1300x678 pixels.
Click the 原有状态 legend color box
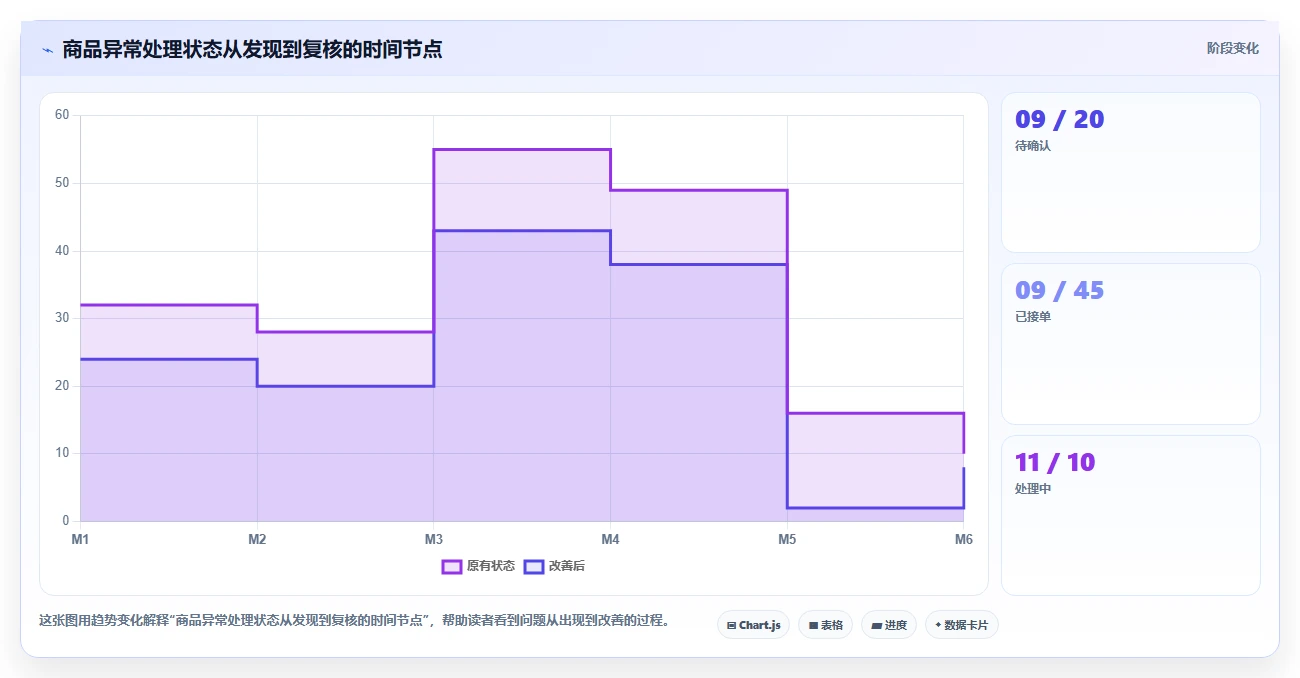[x=452, y=566]
